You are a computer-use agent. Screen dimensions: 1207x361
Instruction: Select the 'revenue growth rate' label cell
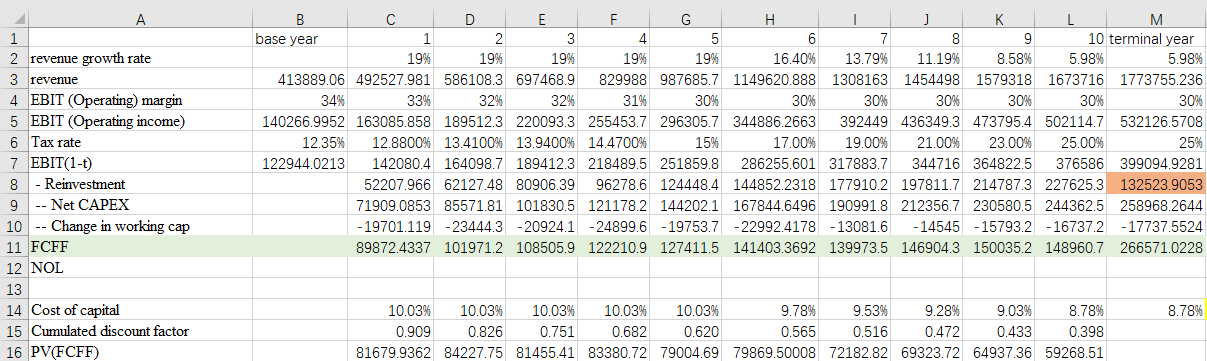pos(139,58)
